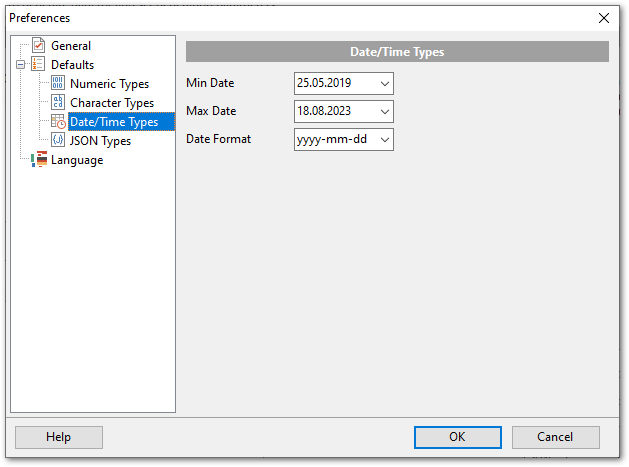This screenshot has width=629, height=467.
Task: Open the Date Format dropdown arrow
Action: pyautogui.click(x=385, y=140)
